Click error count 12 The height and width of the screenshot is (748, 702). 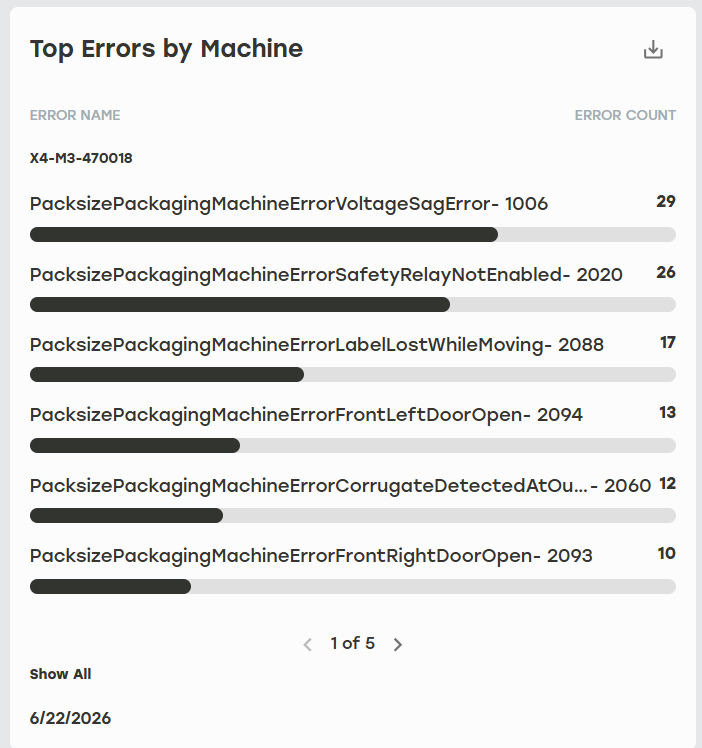667,484
